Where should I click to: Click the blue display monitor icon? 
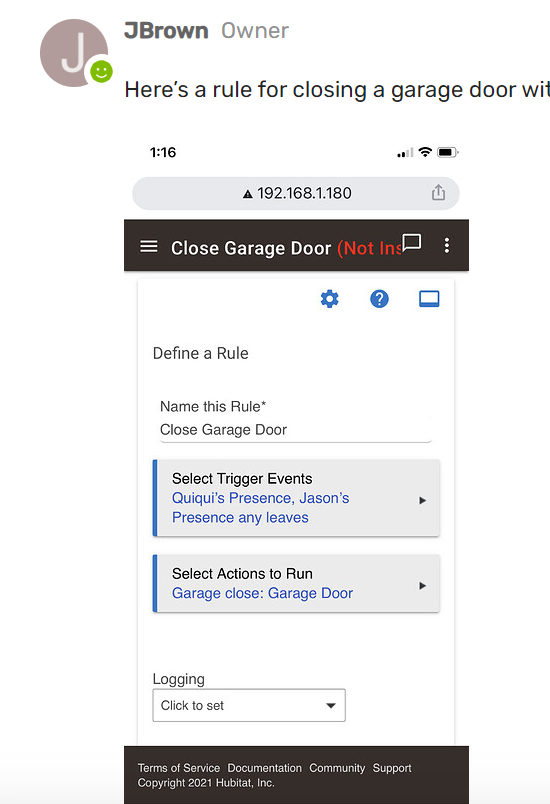[429, 298]
